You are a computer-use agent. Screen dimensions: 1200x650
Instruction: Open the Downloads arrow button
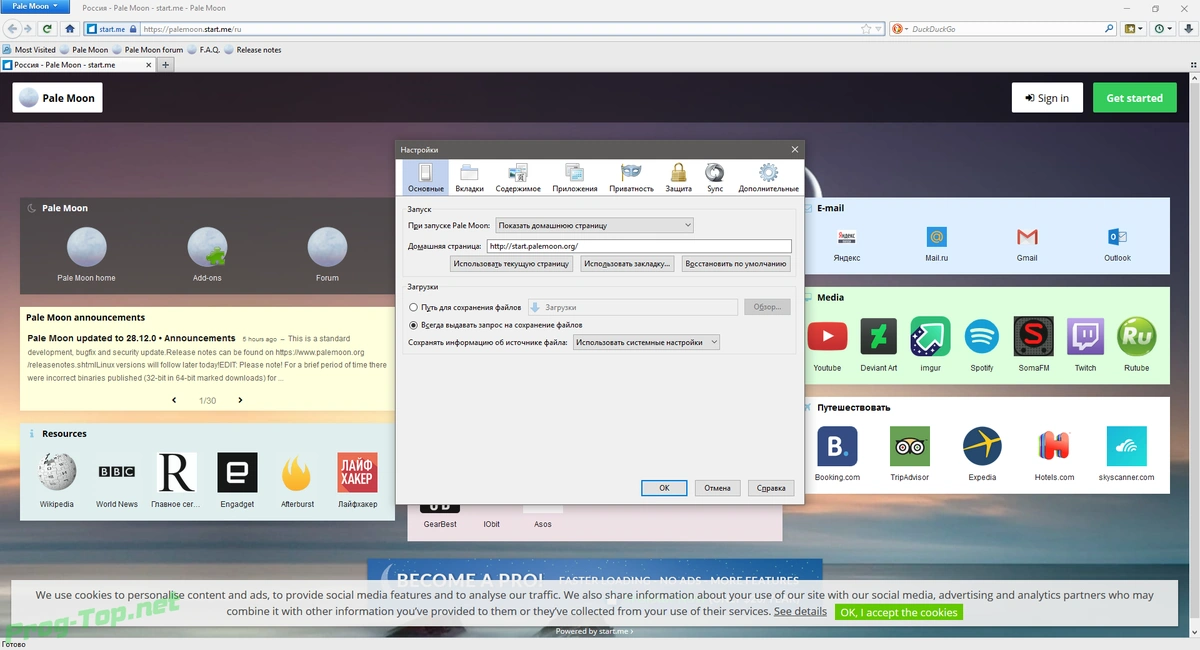(1187, 29)
